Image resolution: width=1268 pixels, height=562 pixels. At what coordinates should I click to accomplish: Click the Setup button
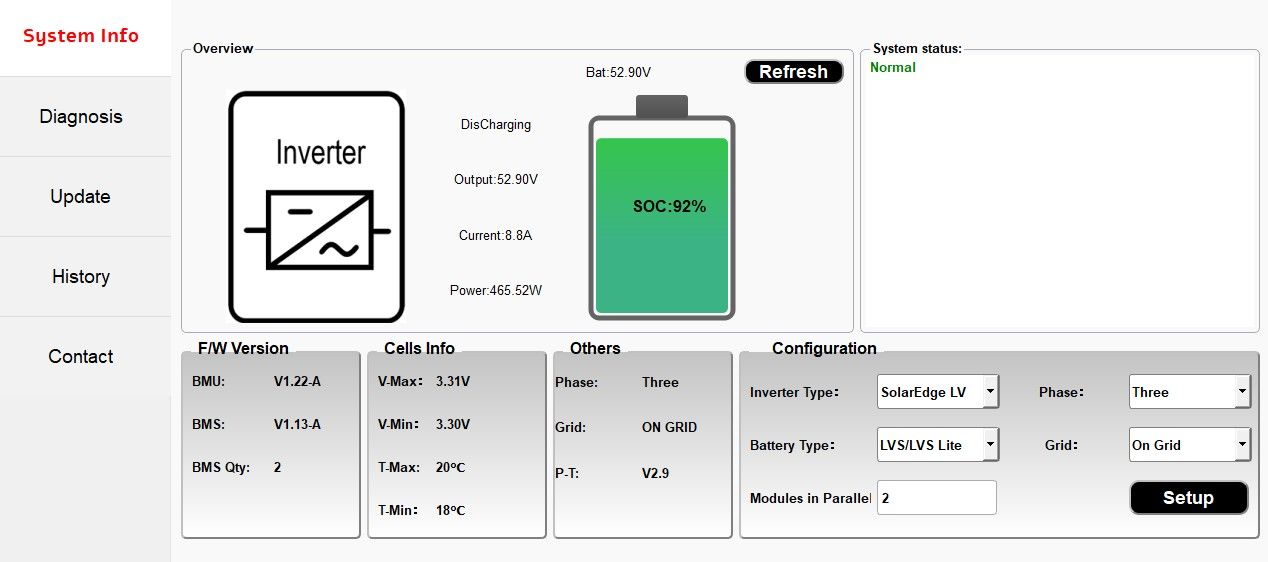point(1189,498)
